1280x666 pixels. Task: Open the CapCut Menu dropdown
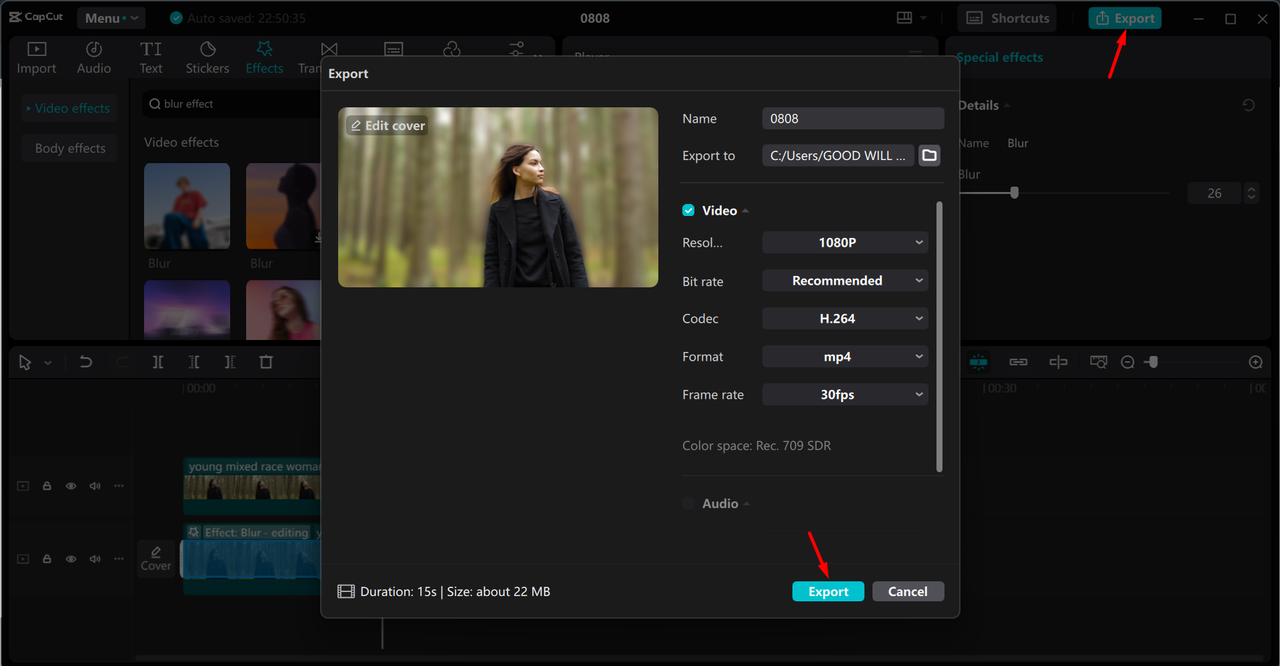tap(110, 18)
